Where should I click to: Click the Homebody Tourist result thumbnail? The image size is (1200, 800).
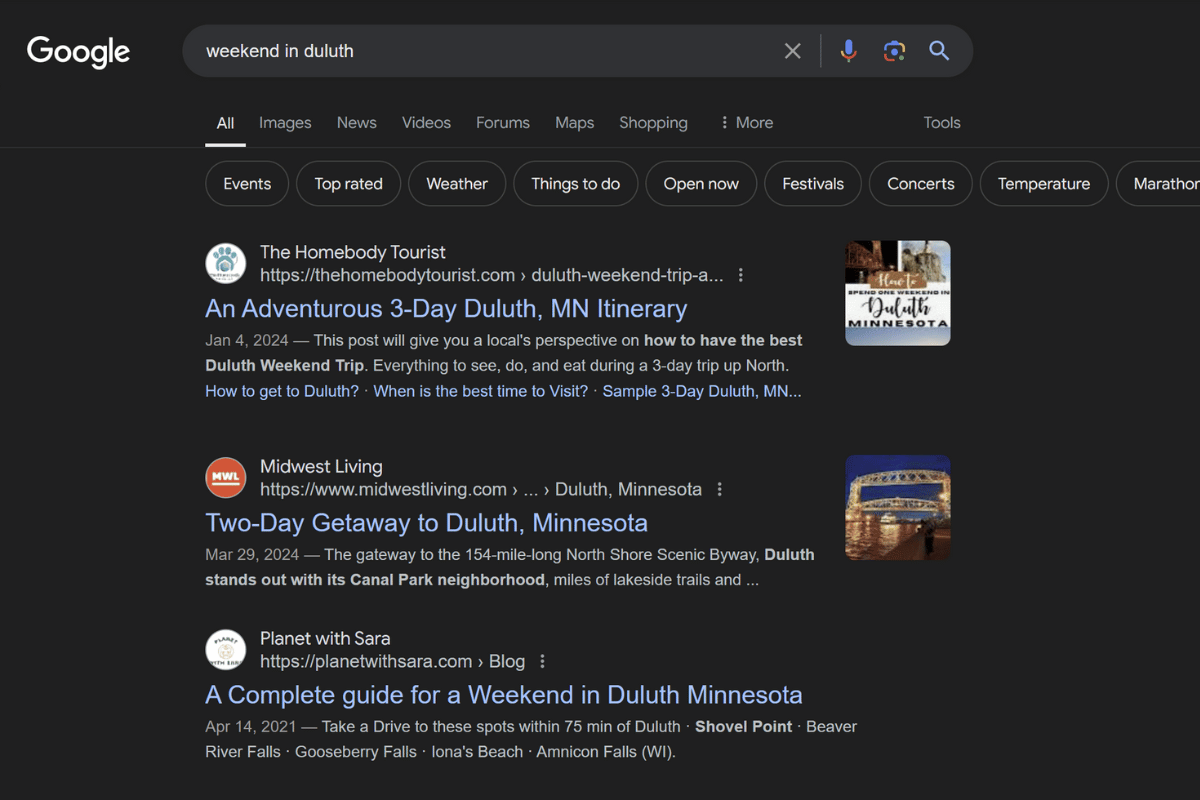[897, 293]
